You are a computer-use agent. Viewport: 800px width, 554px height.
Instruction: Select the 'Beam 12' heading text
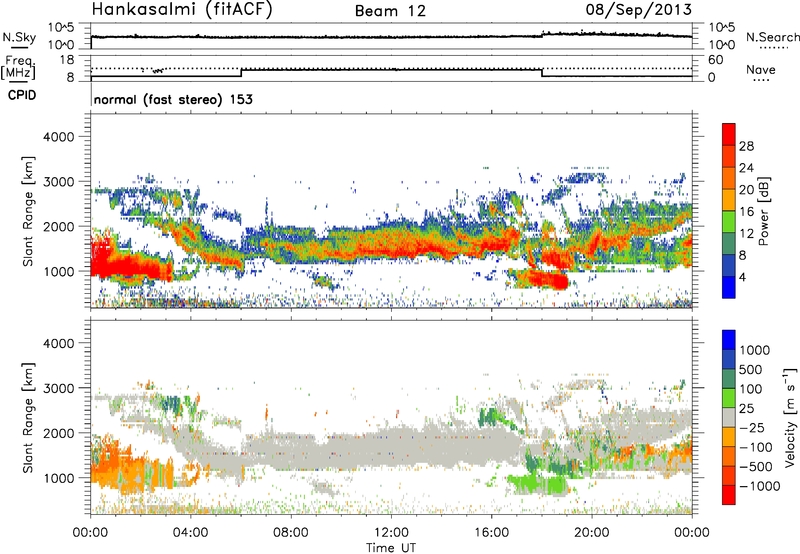[x=390, y=11]
